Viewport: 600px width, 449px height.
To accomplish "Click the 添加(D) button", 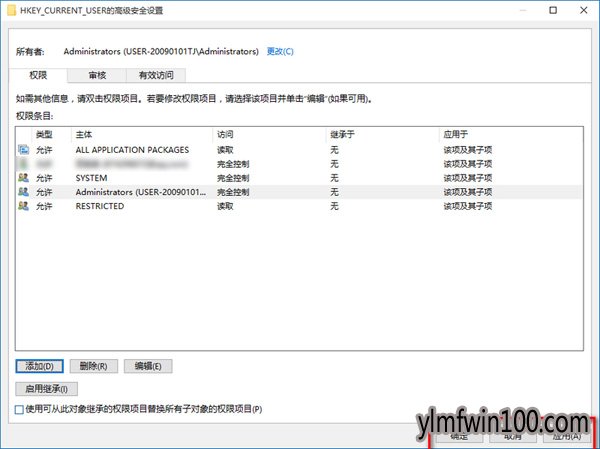I will coord(39,366).
